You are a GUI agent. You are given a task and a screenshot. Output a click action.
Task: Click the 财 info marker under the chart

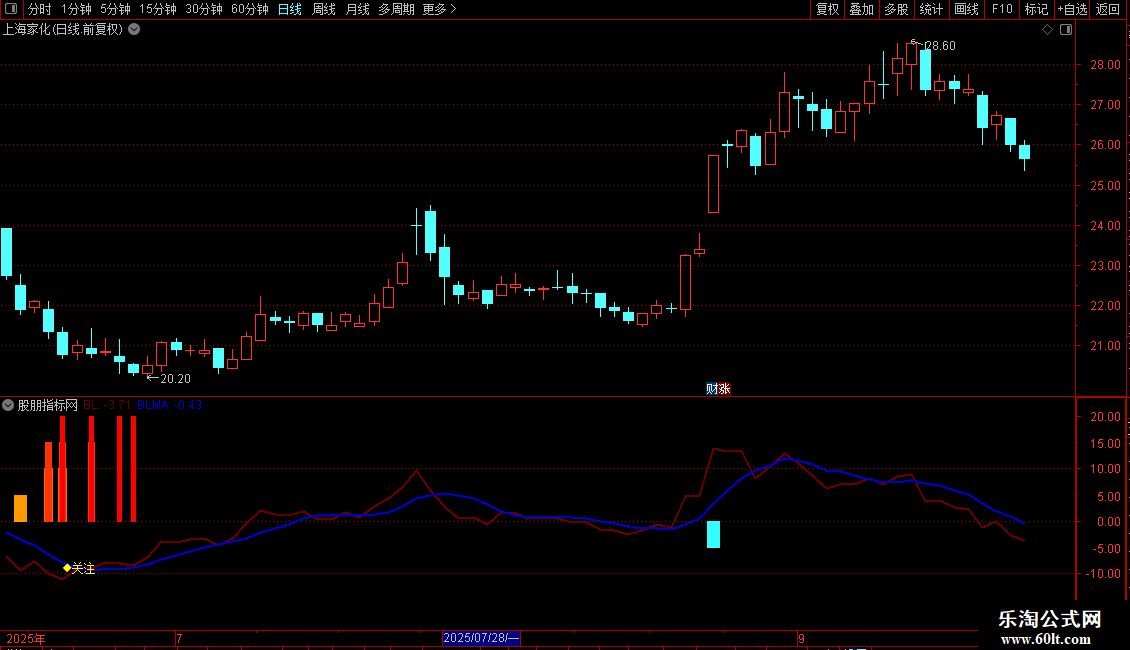coord(711,389)
